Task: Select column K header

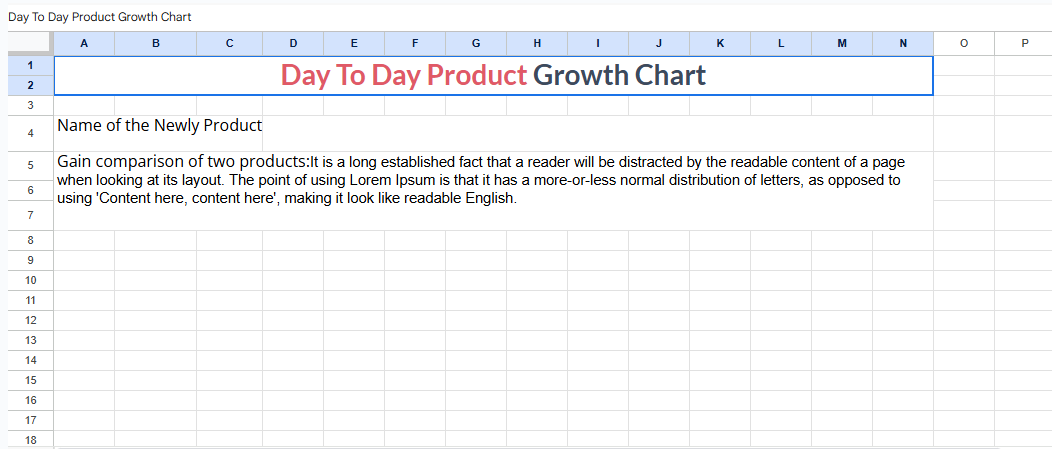Action: [x=720, y=43]
